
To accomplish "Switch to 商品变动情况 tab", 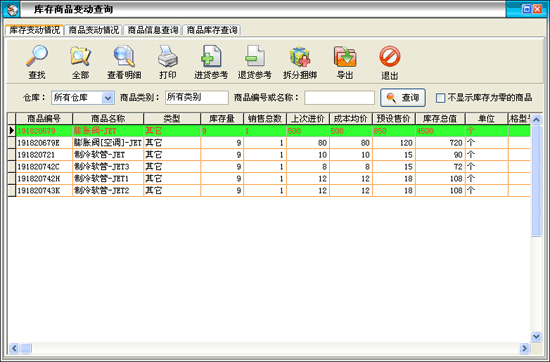I will (94, 30).
